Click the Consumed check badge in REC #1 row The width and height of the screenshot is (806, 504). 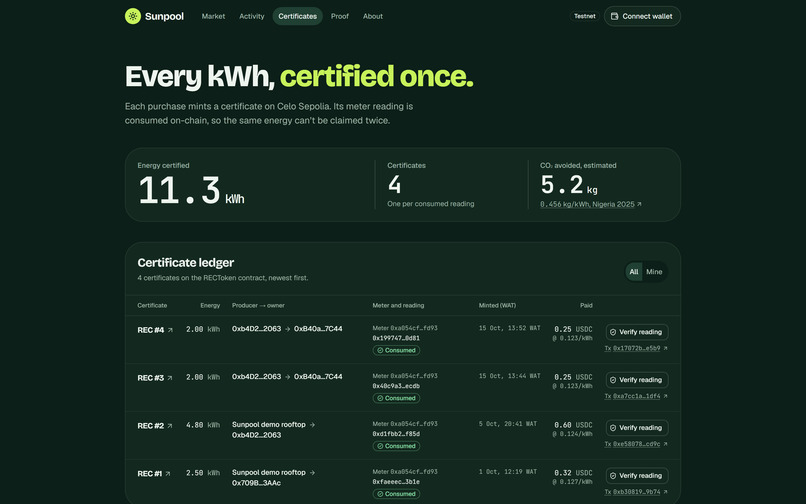[396, 494]
